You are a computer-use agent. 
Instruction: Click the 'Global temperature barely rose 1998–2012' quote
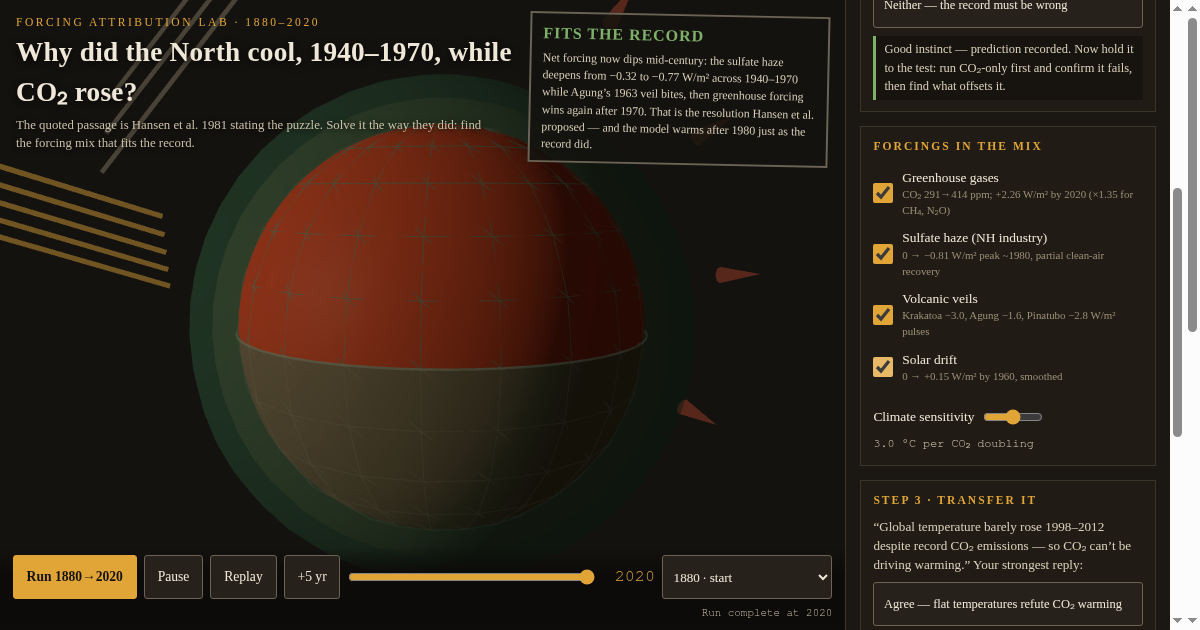tap(1002, 546)
